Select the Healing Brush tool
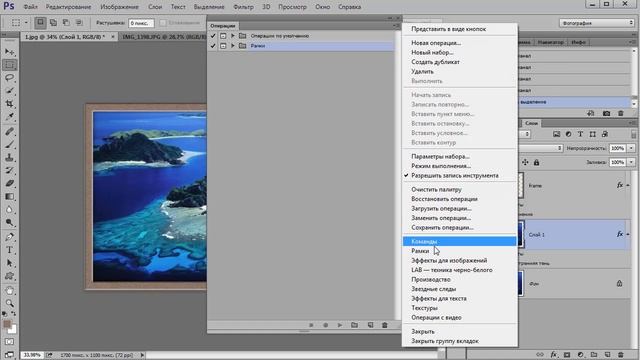Image resolution: width=640 pixels, height=360 pixels. click(x=9, y=131)
